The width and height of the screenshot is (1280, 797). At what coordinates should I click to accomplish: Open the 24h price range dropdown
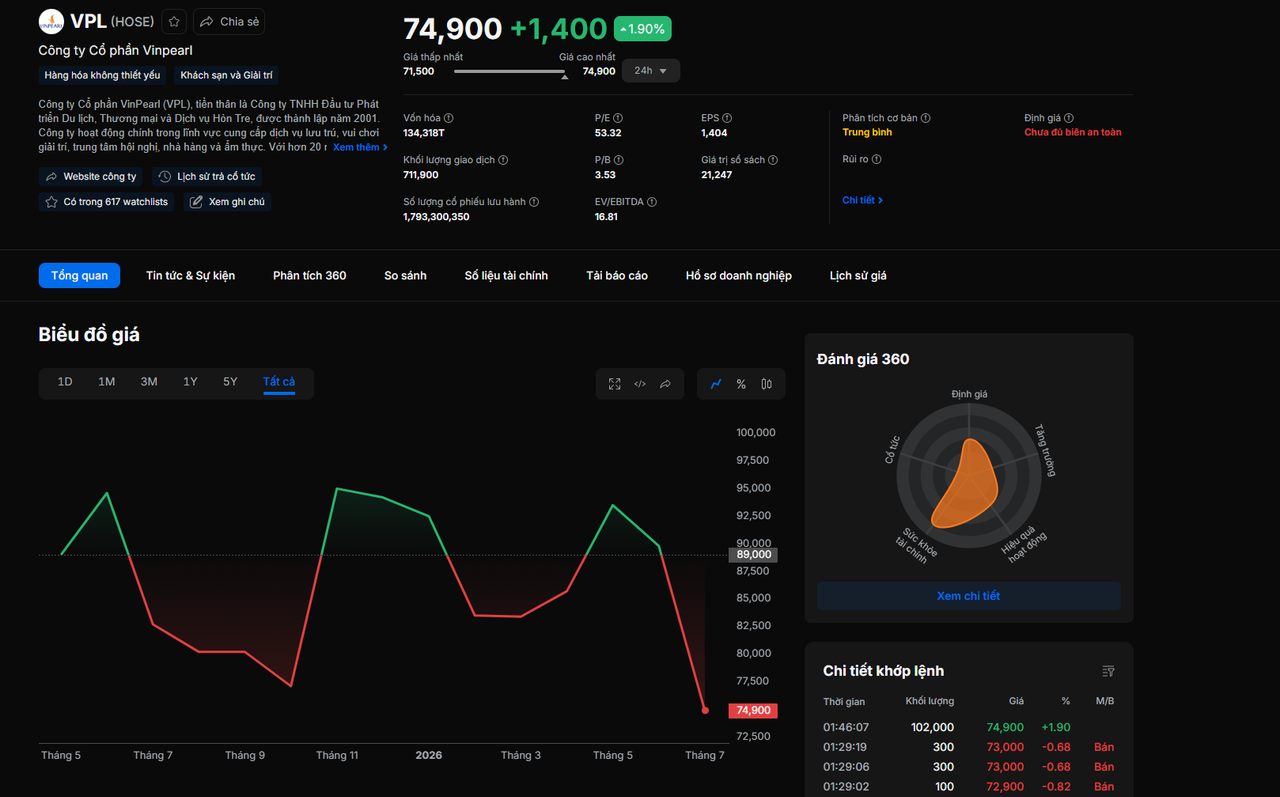pos(651,71)
